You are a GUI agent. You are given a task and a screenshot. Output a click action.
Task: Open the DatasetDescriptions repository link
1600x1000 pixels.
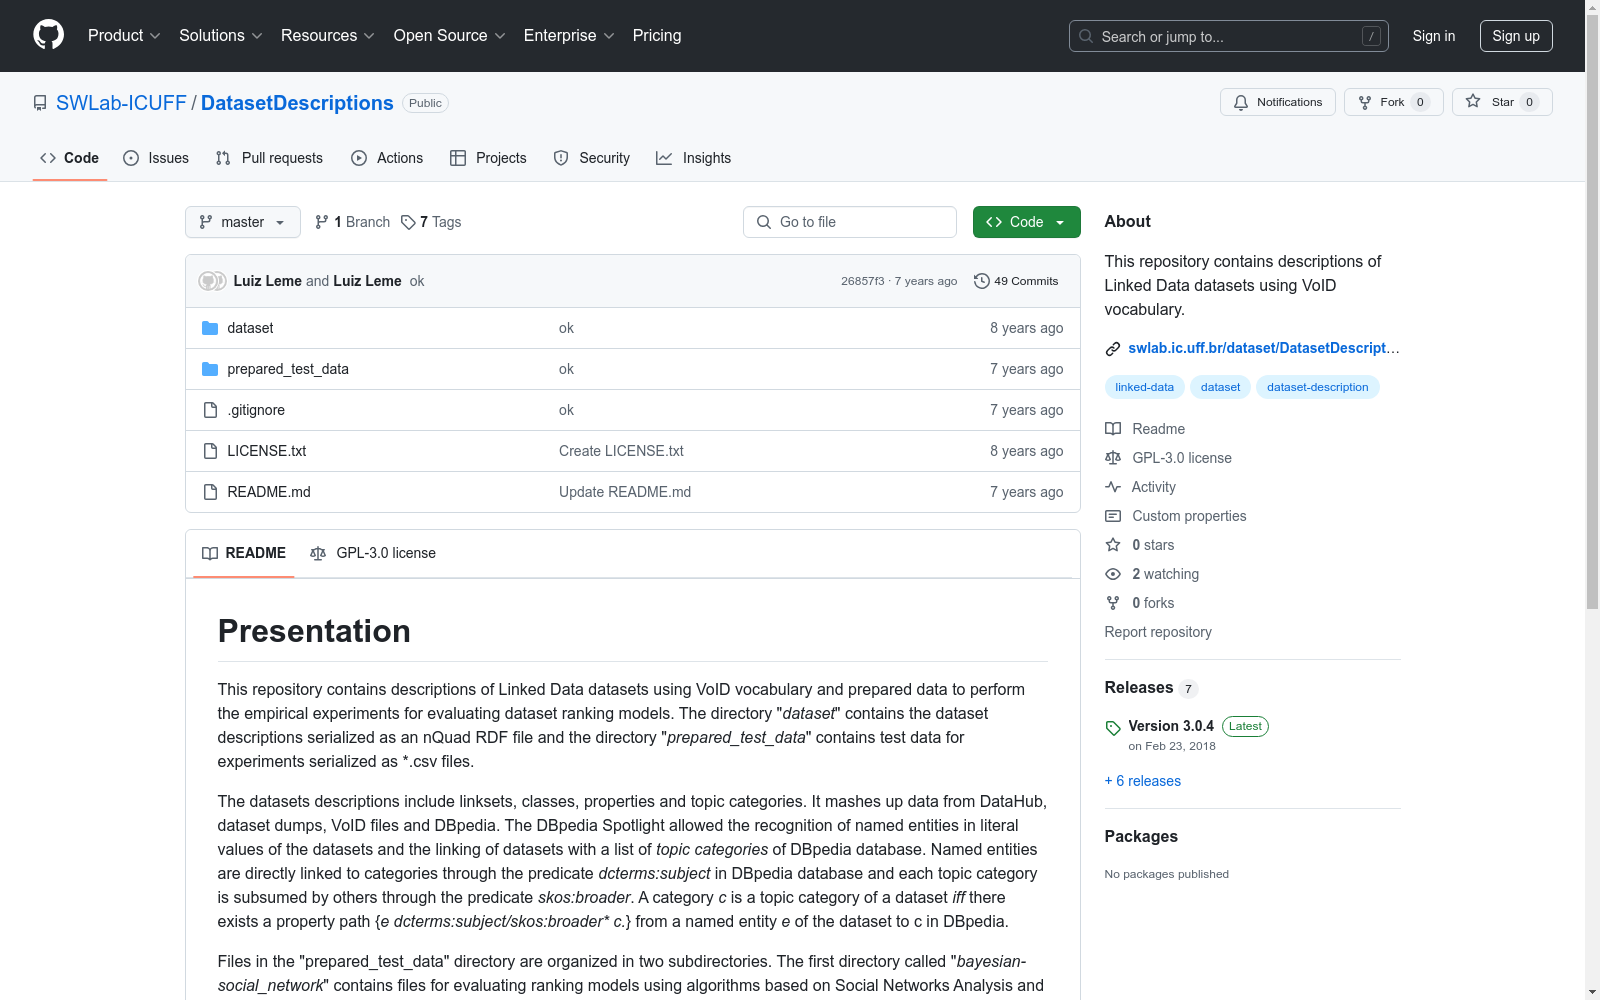click(297, 103)
